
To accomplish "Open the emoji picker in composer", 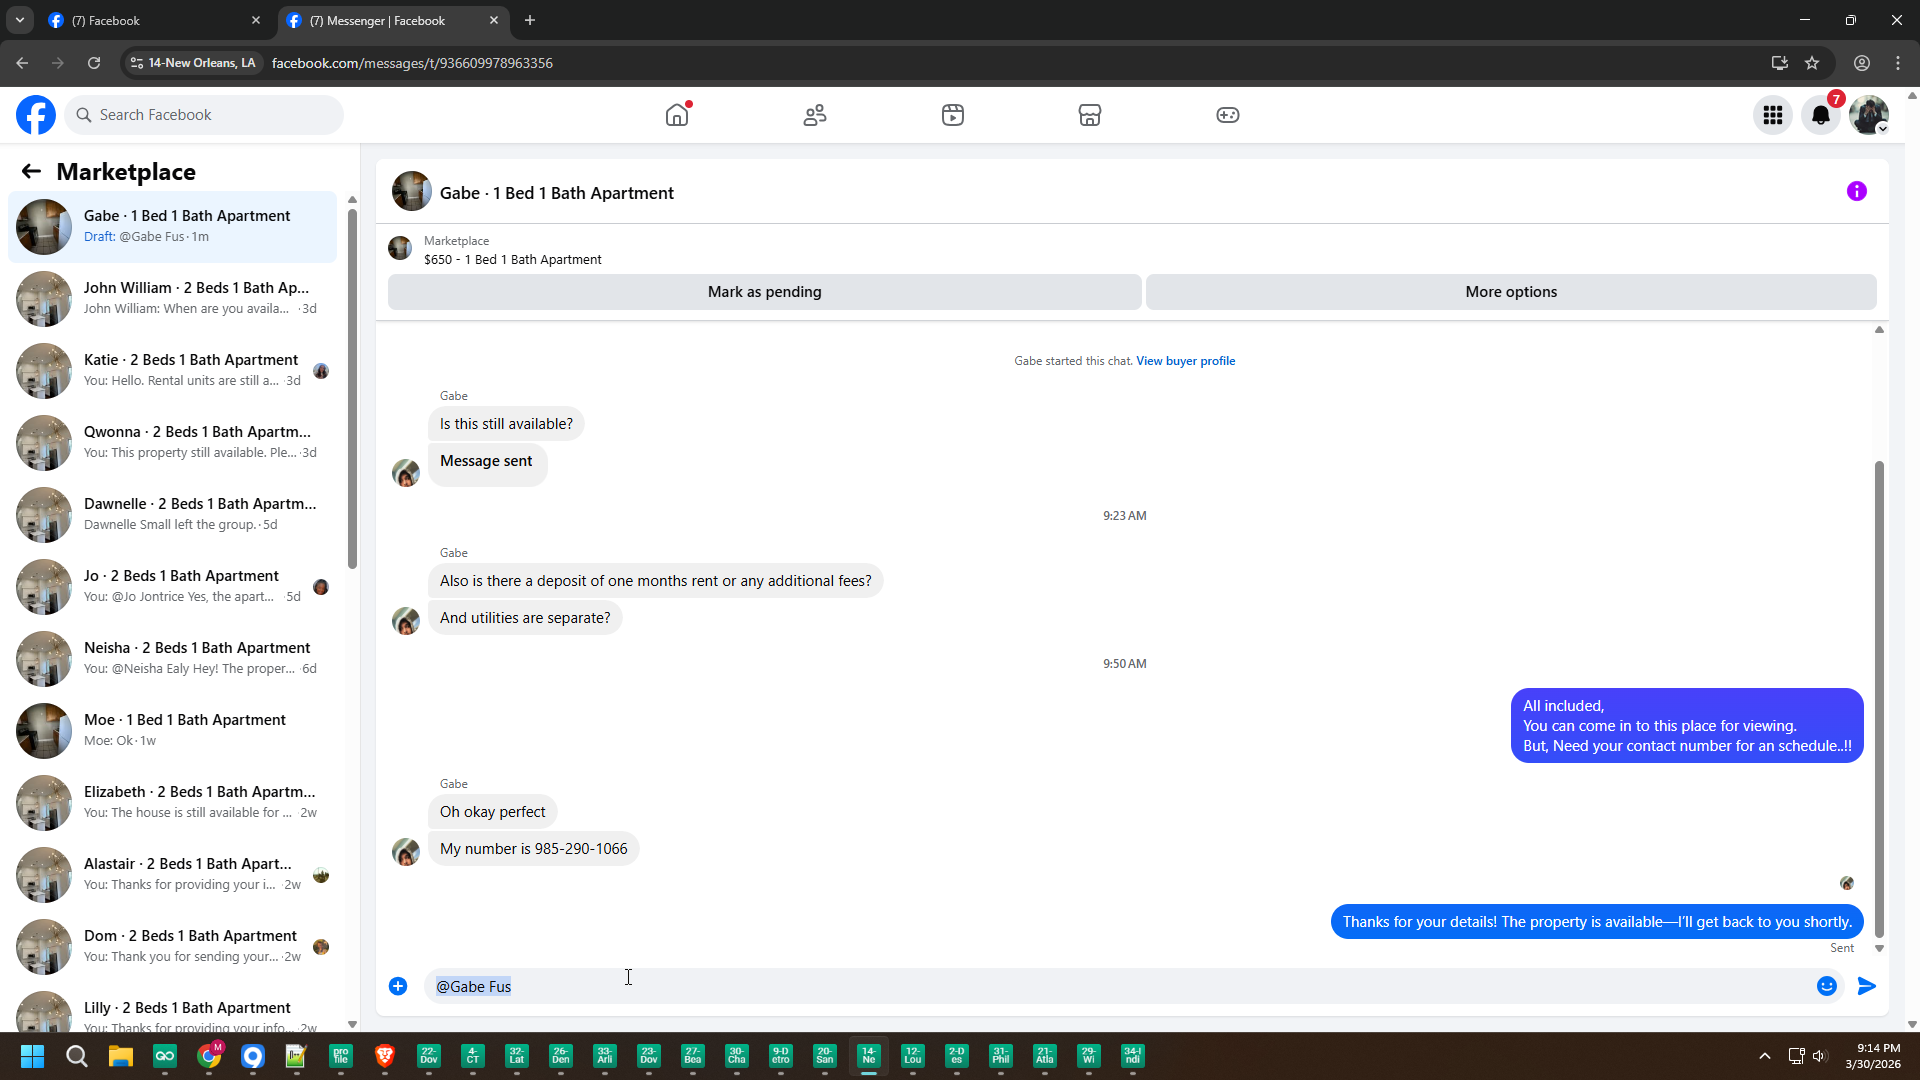I will coord(1827,986).
